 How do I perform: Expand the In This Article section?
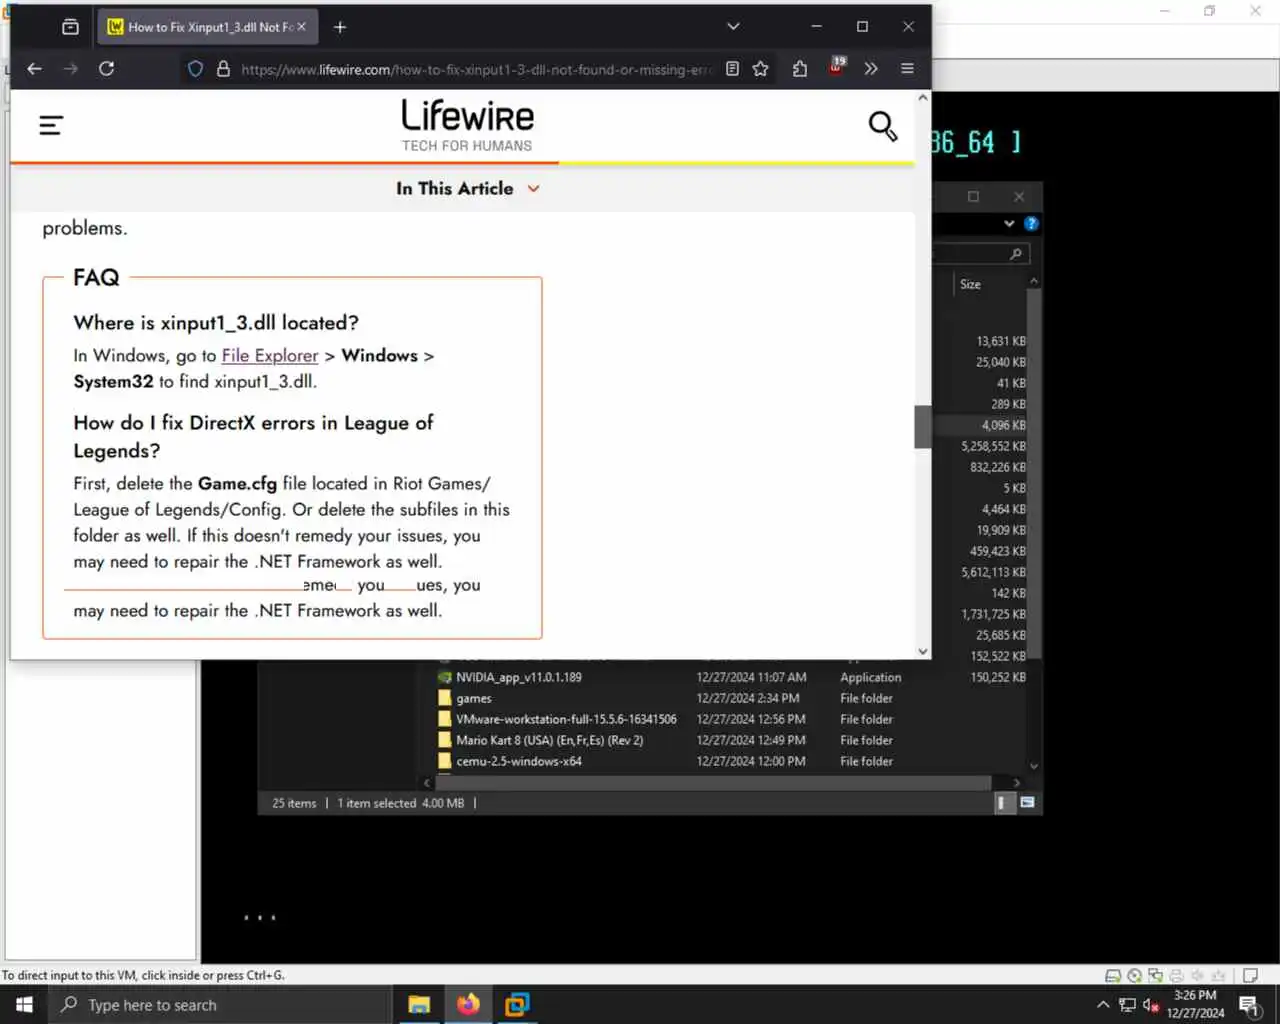click(467, 188)
